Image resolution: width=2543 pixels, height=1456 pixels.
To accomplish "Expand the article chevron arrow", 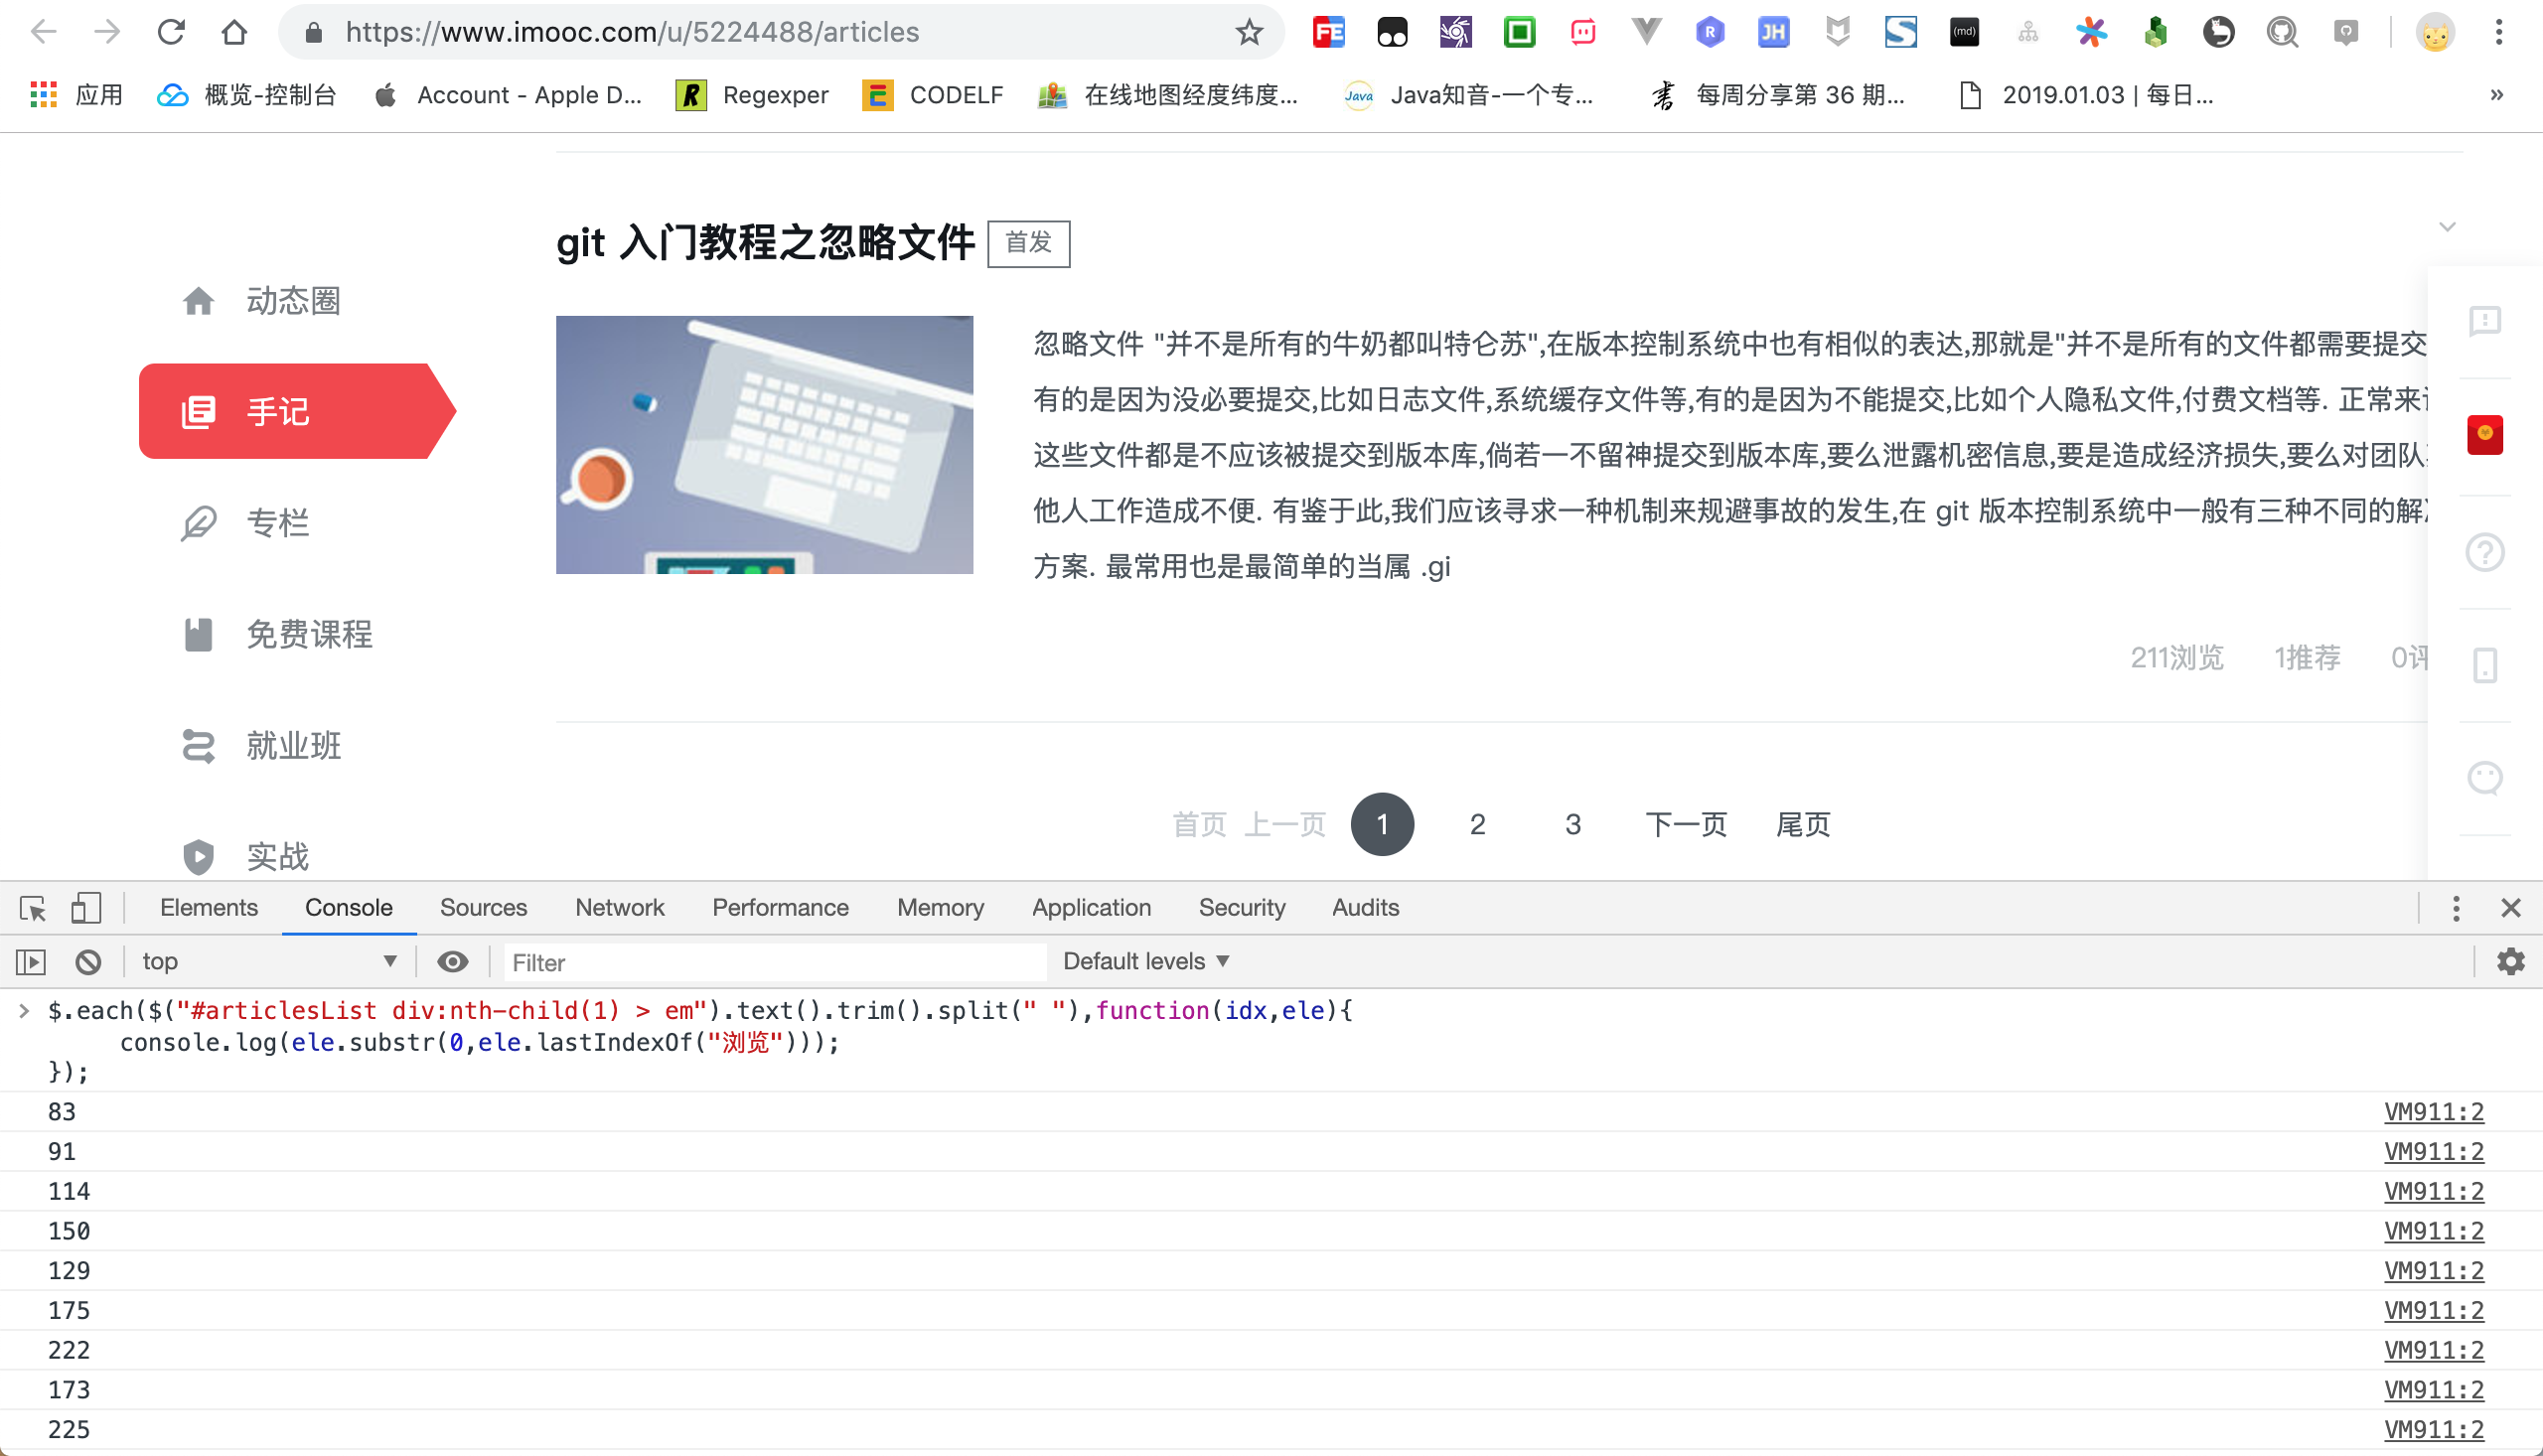I will coord(2447,227).
